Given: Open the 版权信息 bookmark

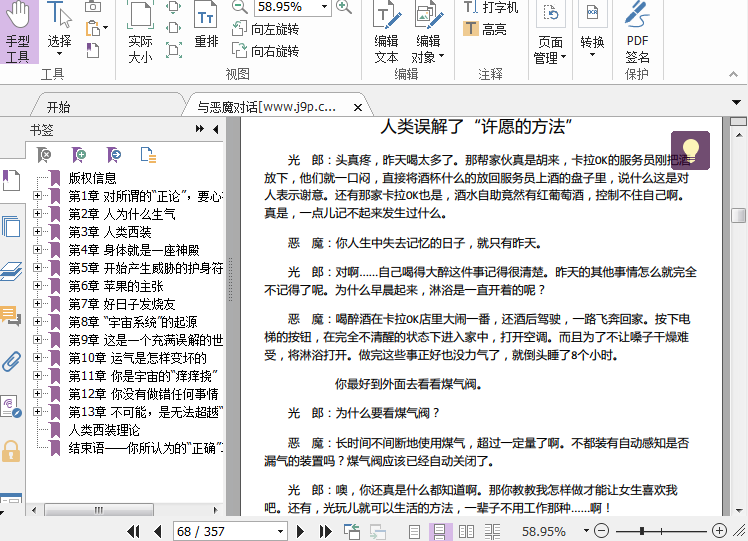Looking at the screenshot, I should tap(93, 178).
